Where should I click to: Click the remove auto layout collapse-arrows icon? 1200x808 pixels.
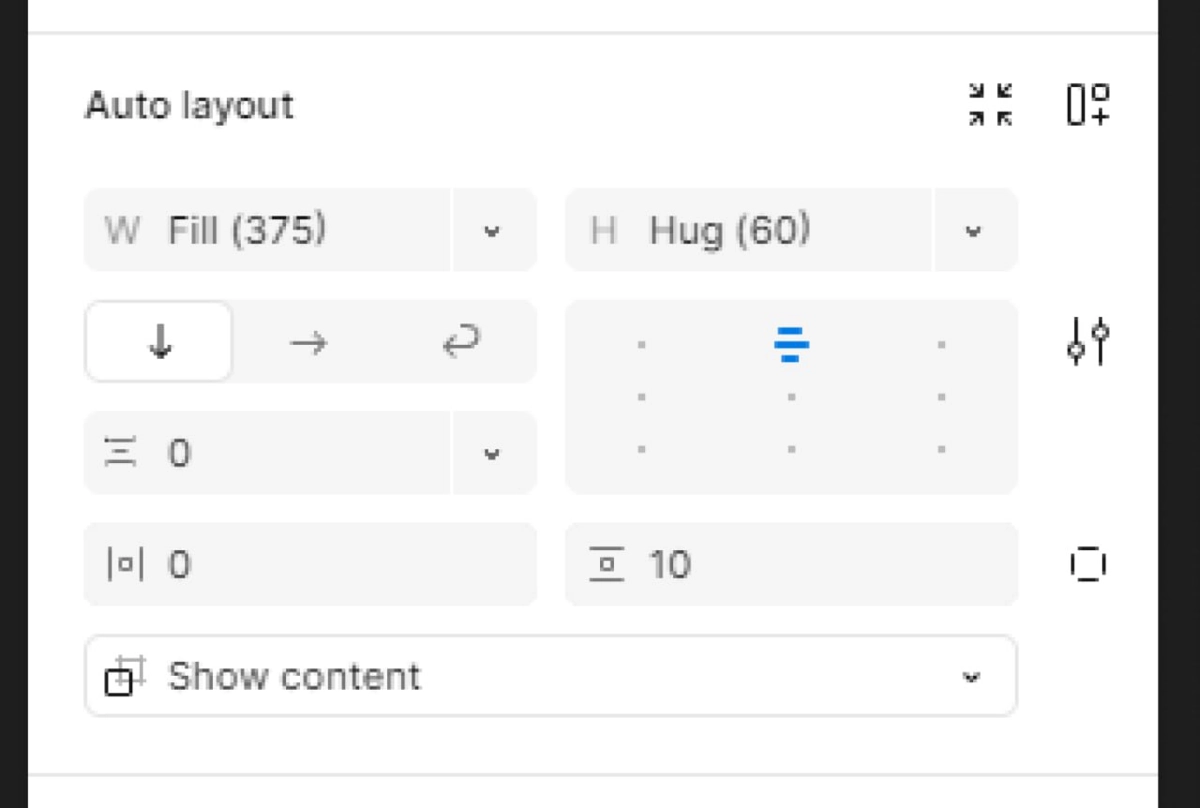tap(990, 105)
